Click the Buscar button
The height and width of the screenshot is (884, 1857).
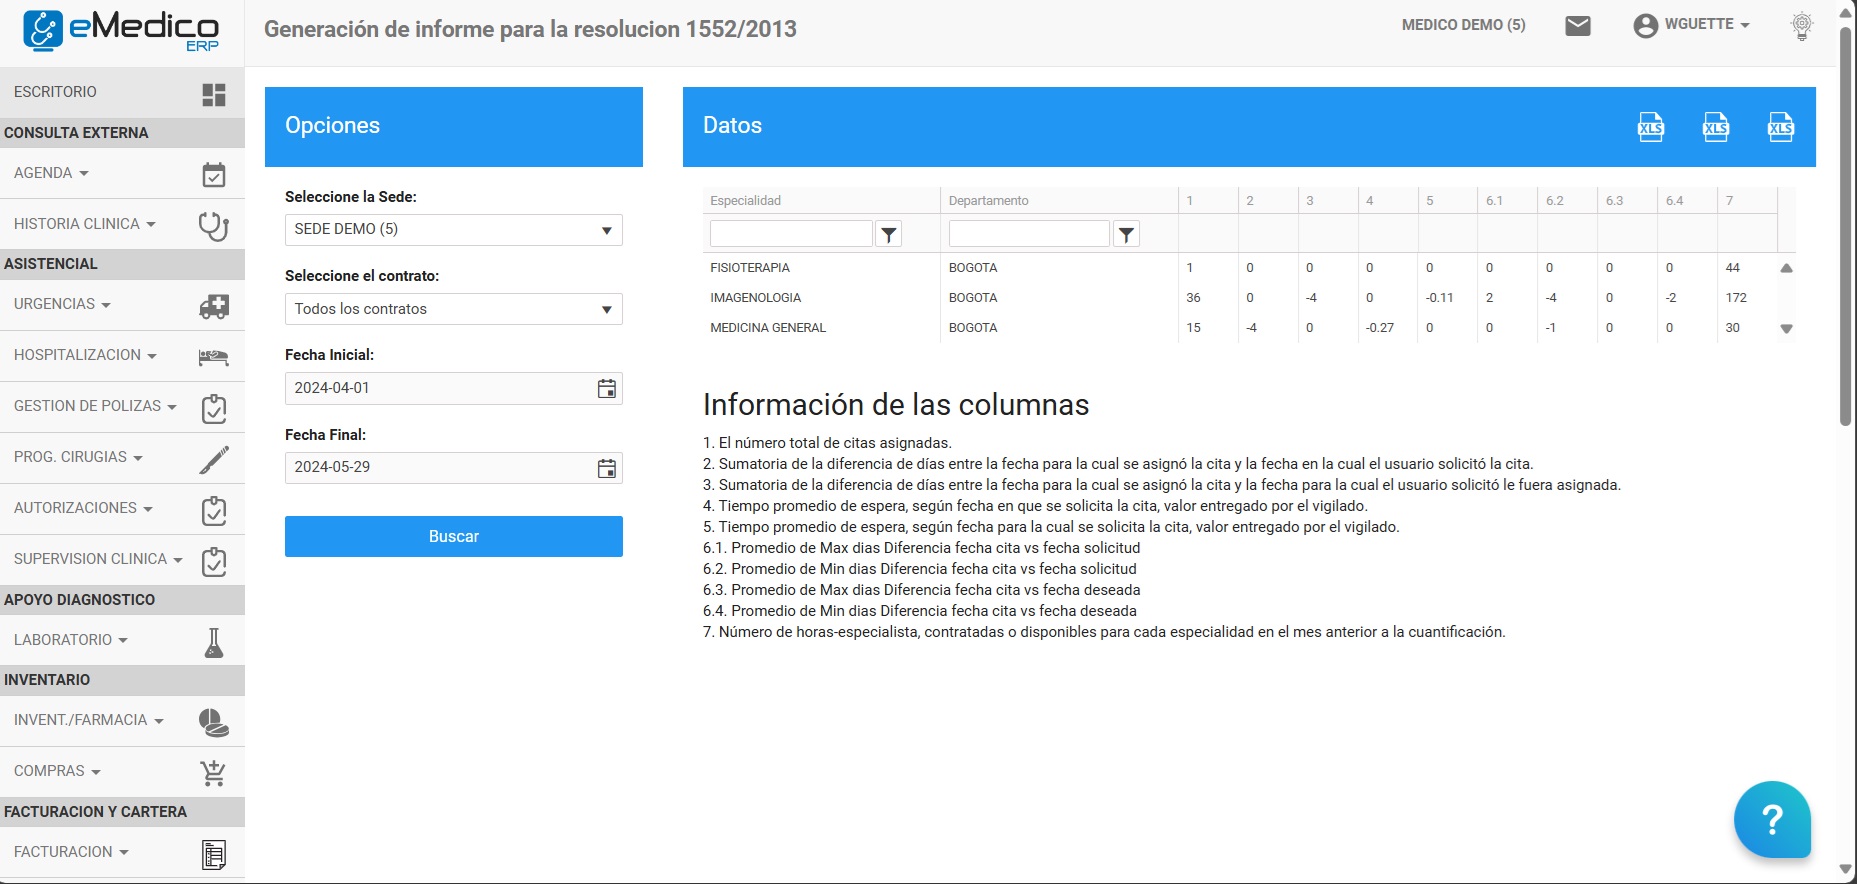(x=454, y=537)
